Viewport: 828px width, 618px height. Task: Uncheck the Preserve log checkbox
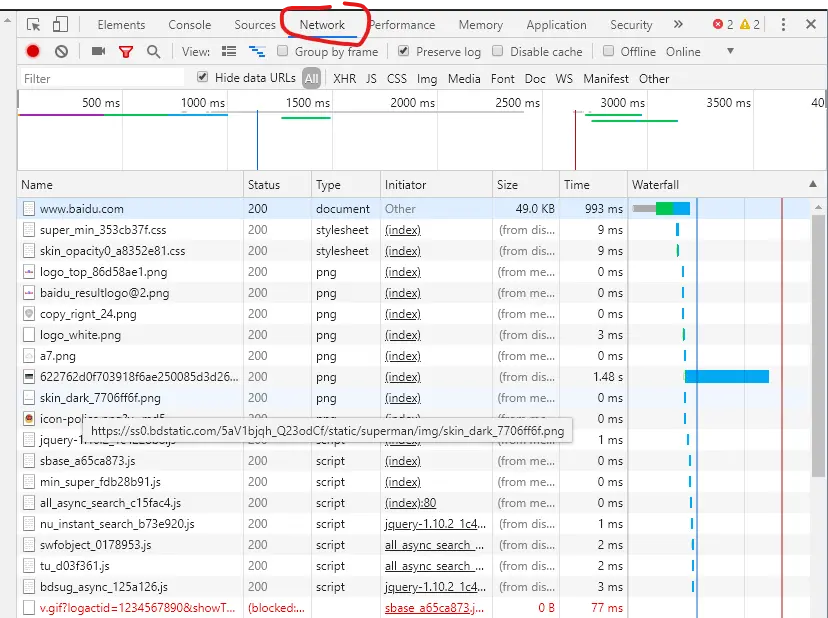click(x=403, y=51)
